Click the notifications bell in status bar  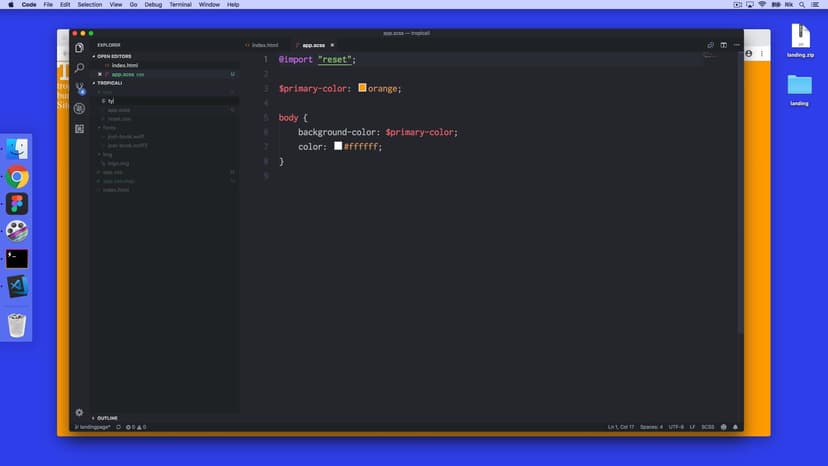(x=736, y=427)
